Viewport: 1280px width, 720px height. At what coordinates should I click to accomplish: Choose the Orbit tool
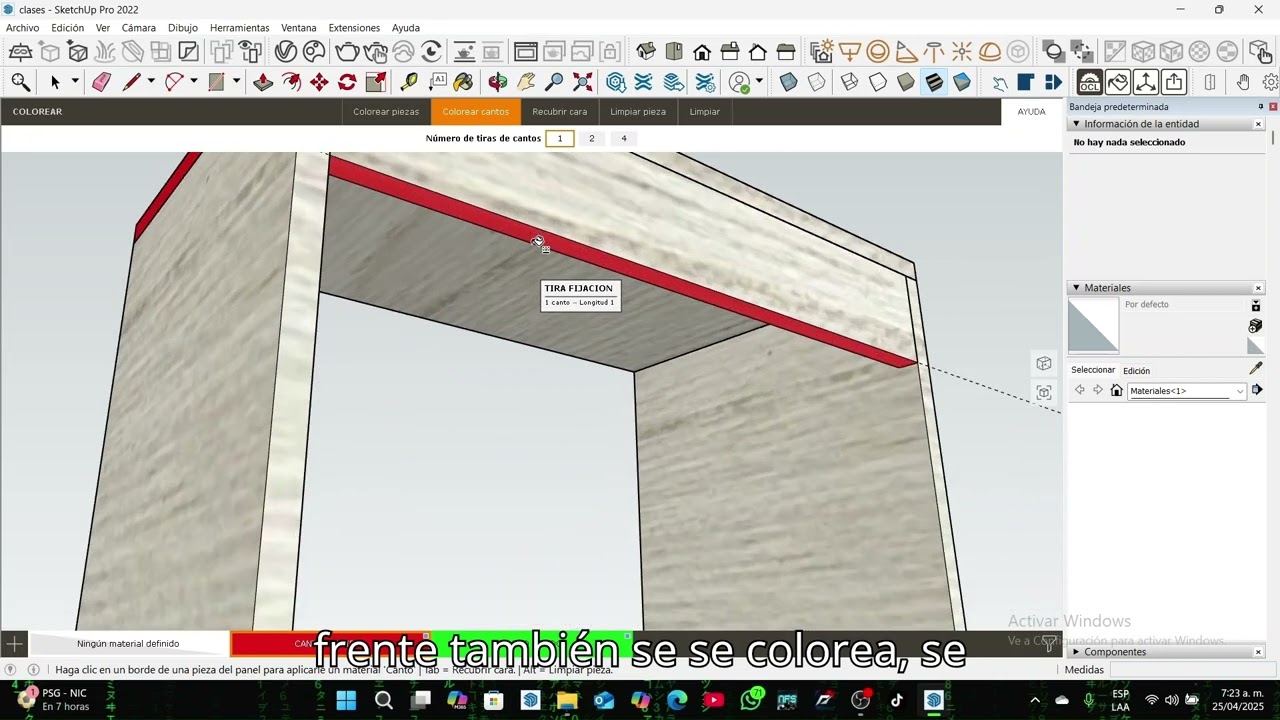[497, 82]
